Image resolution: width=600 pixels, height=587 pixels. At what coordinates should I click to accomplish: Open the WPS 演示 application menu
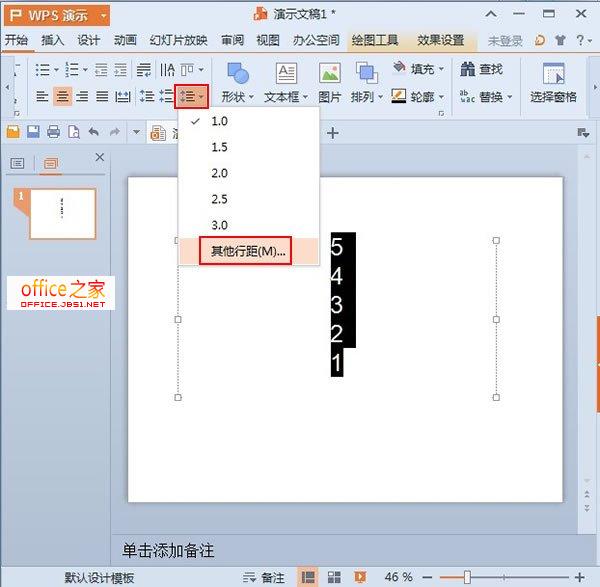57,15
